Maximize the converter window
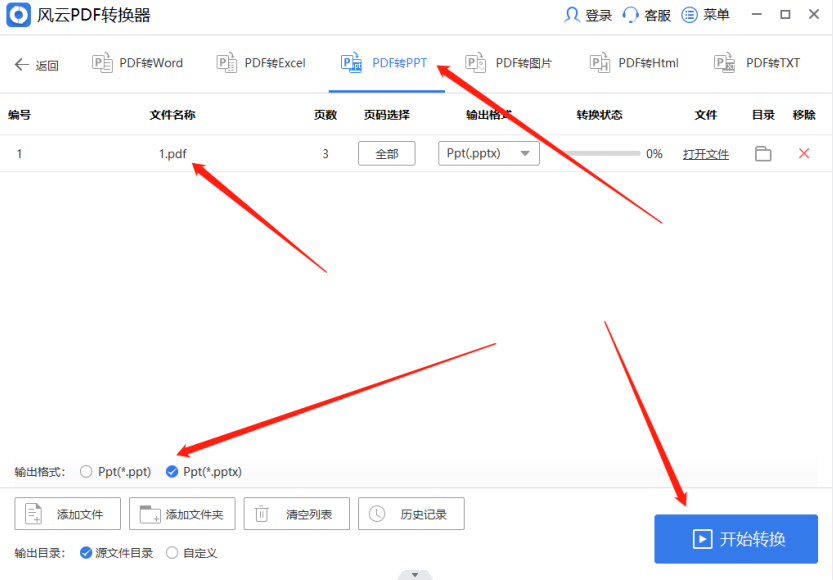833x580 pixels. 785,14
